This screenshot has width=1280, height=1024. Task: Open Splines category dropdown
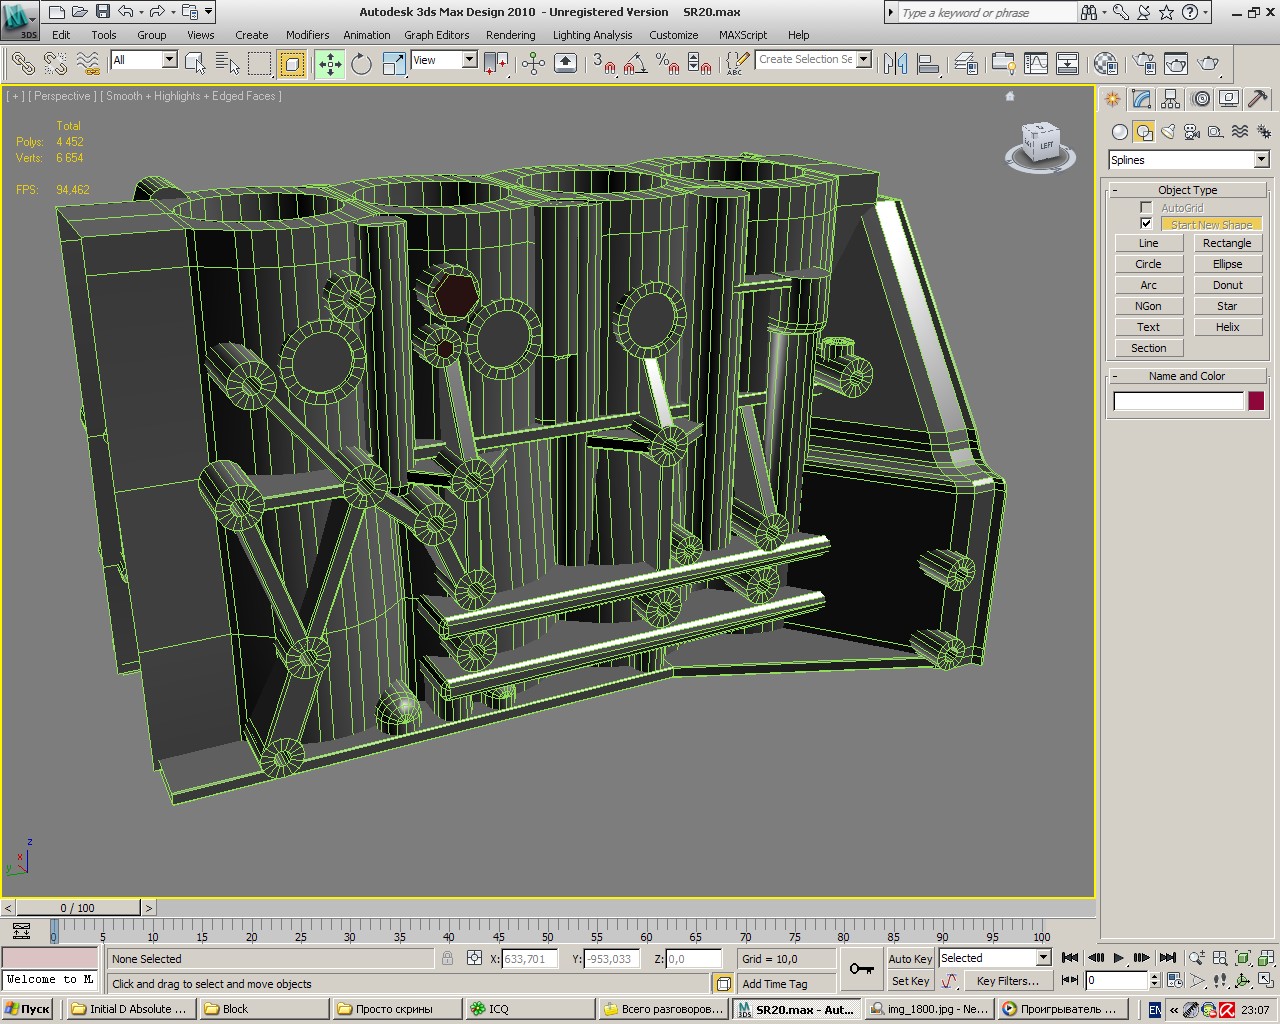coord(1261,160)
